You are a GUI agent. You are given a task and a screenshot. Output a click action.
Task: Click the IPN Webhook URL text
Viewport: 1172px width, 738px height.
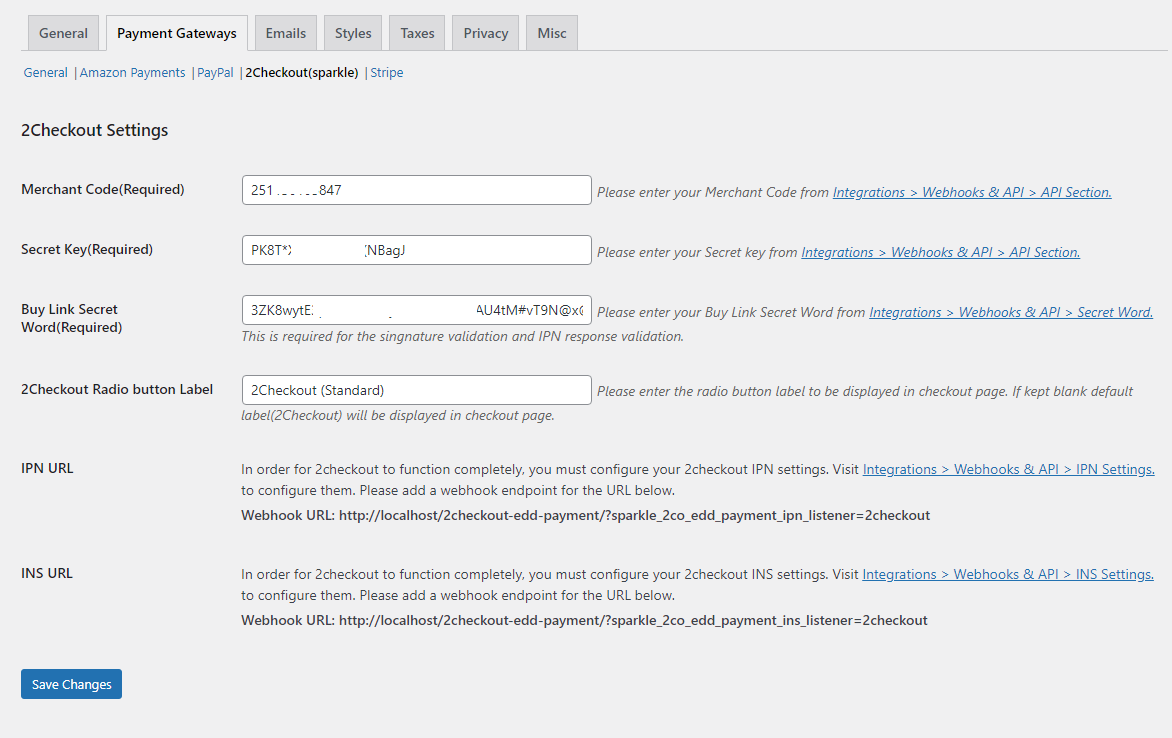pyautogui.click(x=585, y=515)
